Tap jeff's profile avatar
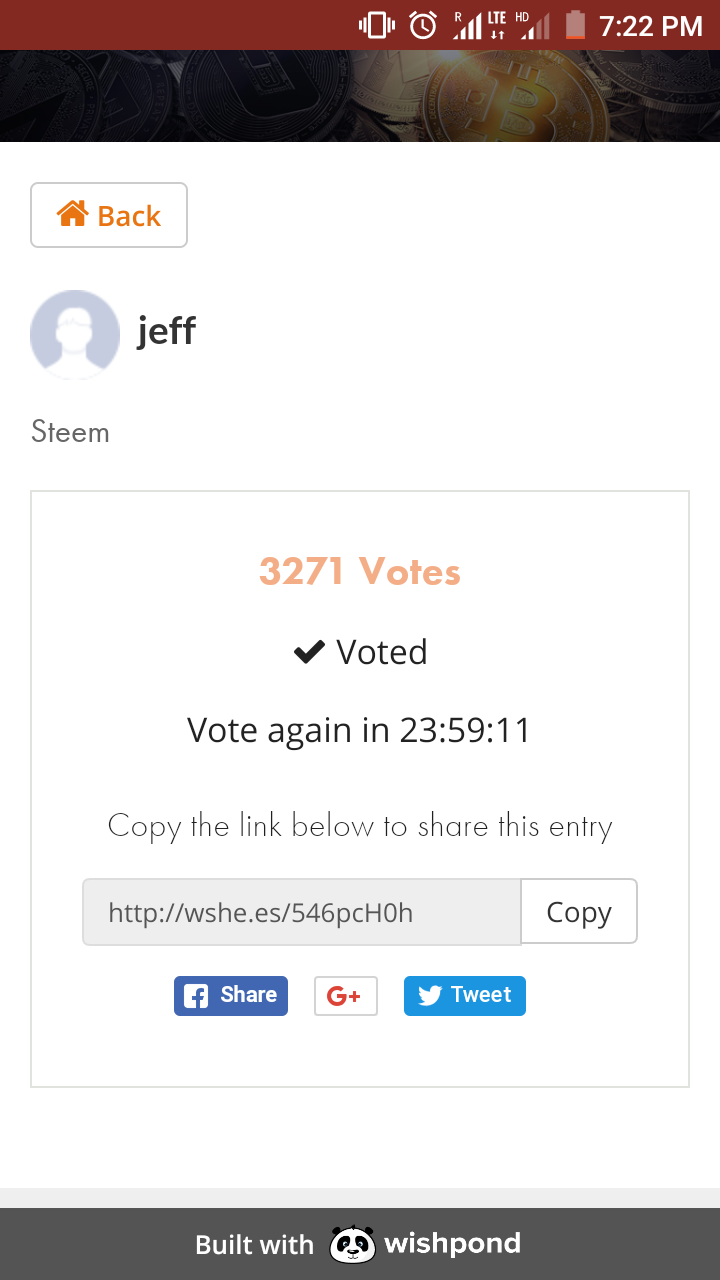 [x=75, y=335]
